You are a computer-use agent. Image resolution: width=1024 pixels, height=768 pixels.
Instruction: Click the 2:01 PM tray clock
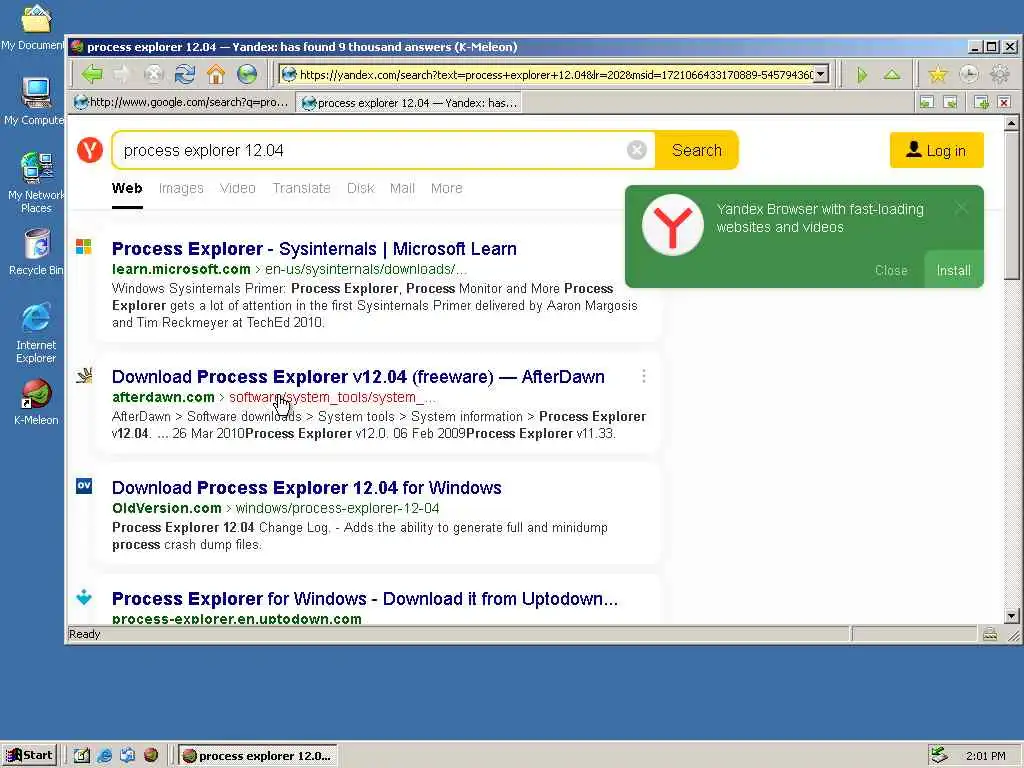point(985,756)
